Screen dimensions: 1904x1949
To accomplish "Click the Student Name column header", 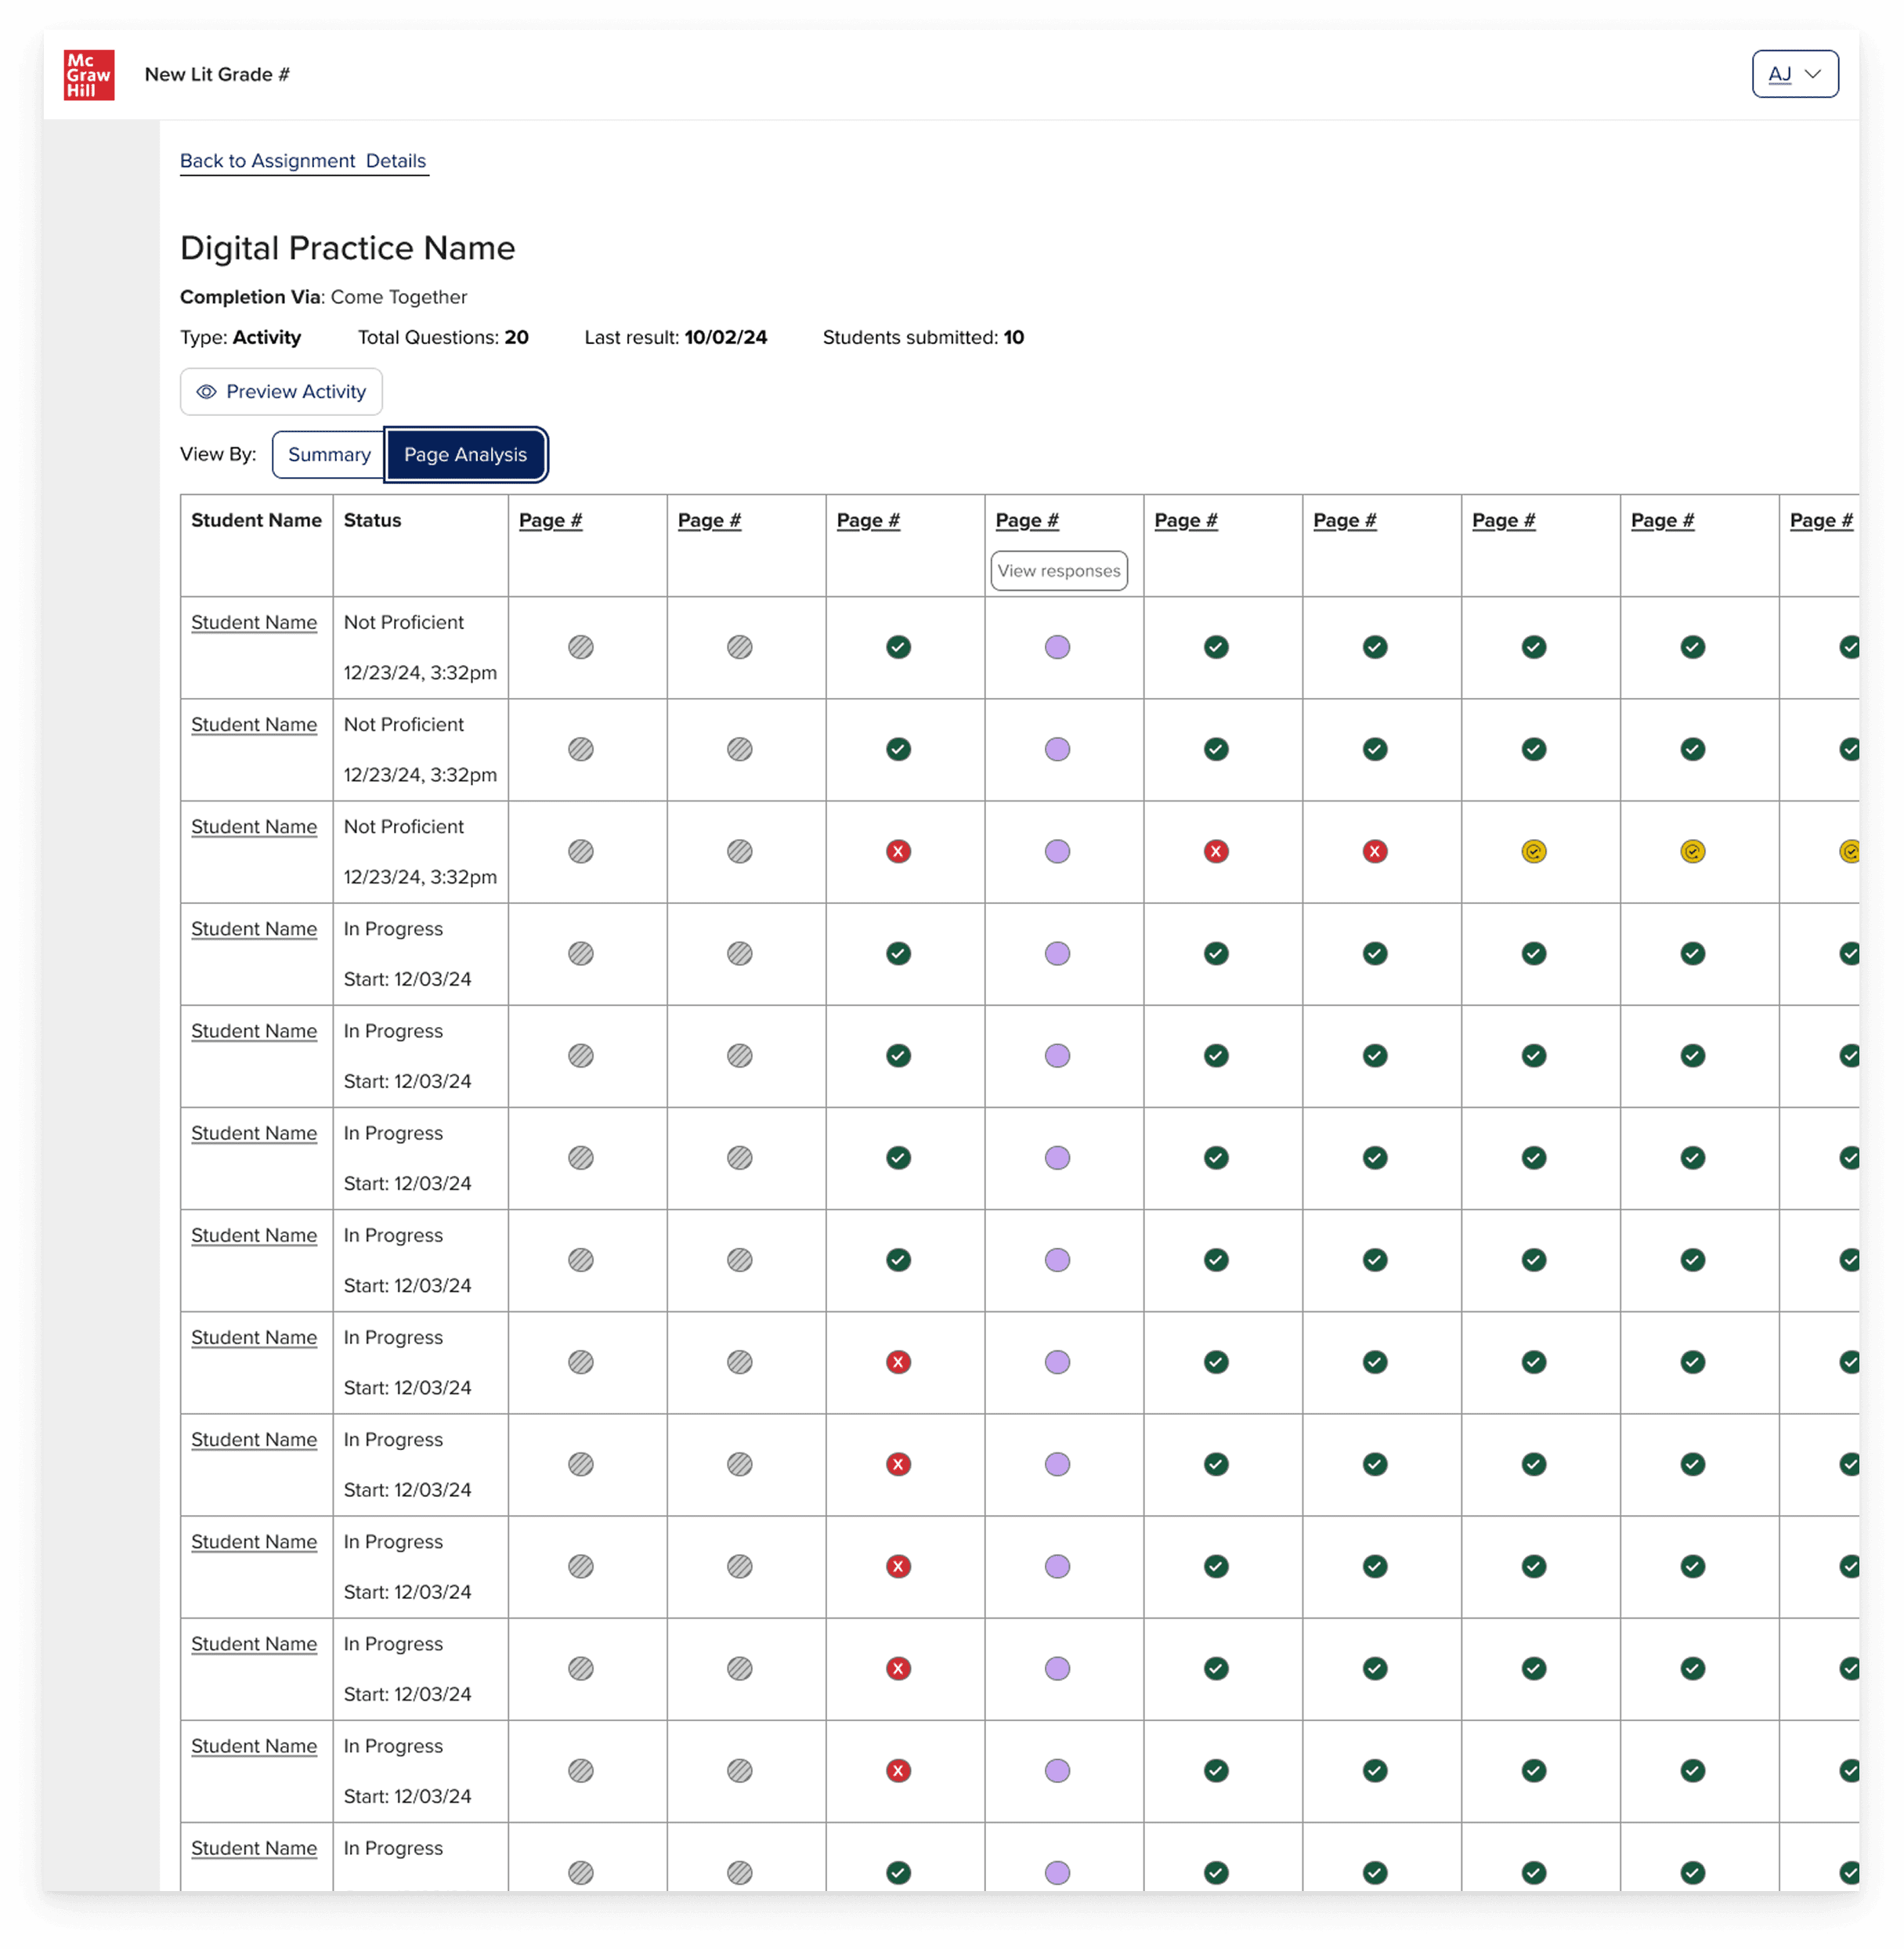I will click(x=256, y=520).
